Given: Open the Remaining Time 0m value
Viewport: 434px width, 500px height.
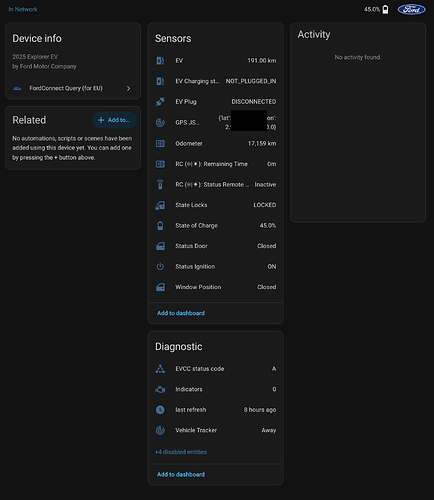Looking at the screenshot, I should (x=272, y=164).
